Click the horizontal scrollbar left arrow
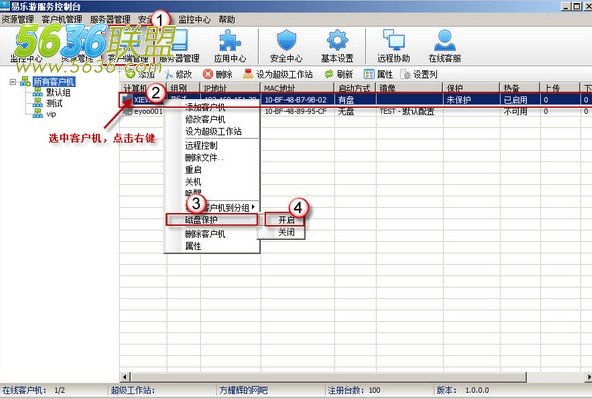The height and width of the screenshot is (399, 592). point(124,377)
